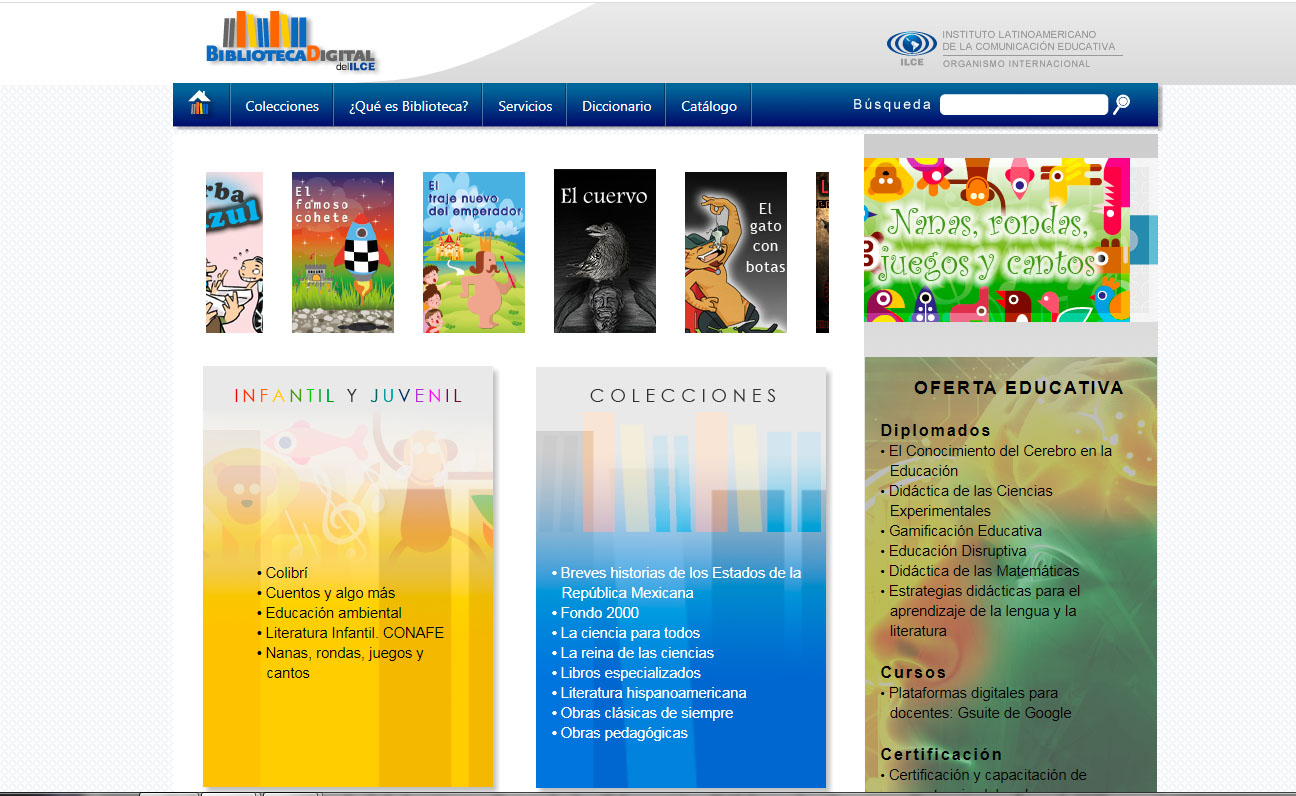This screenshot has width=1296, height=796.
Task: Open the Literatura hispanoamericana link
Action: point(653,693)
